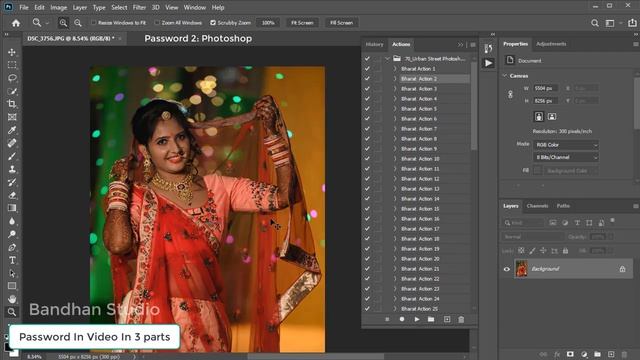640x360 pixels.
Task: Select the Crop tool
Action: click(12, 104)
